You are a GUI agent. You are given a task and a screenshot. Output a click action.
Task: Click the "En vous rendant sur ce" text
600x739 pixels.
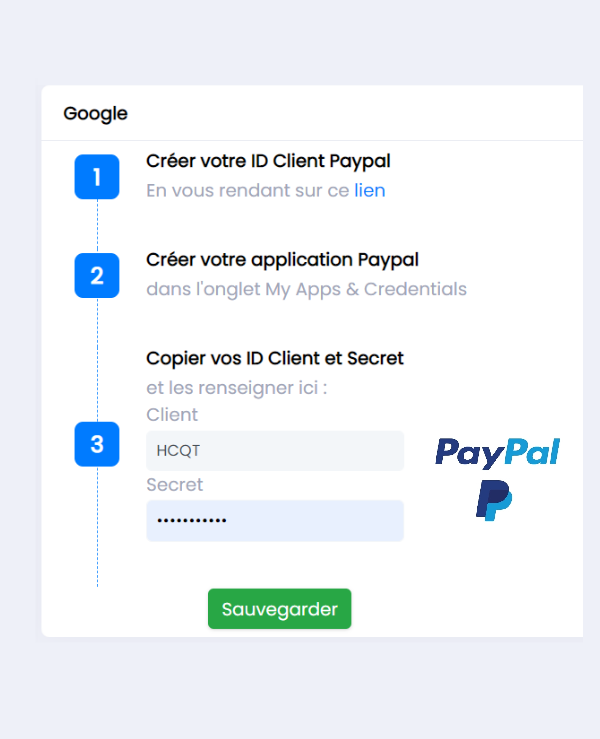coord(248,190)
